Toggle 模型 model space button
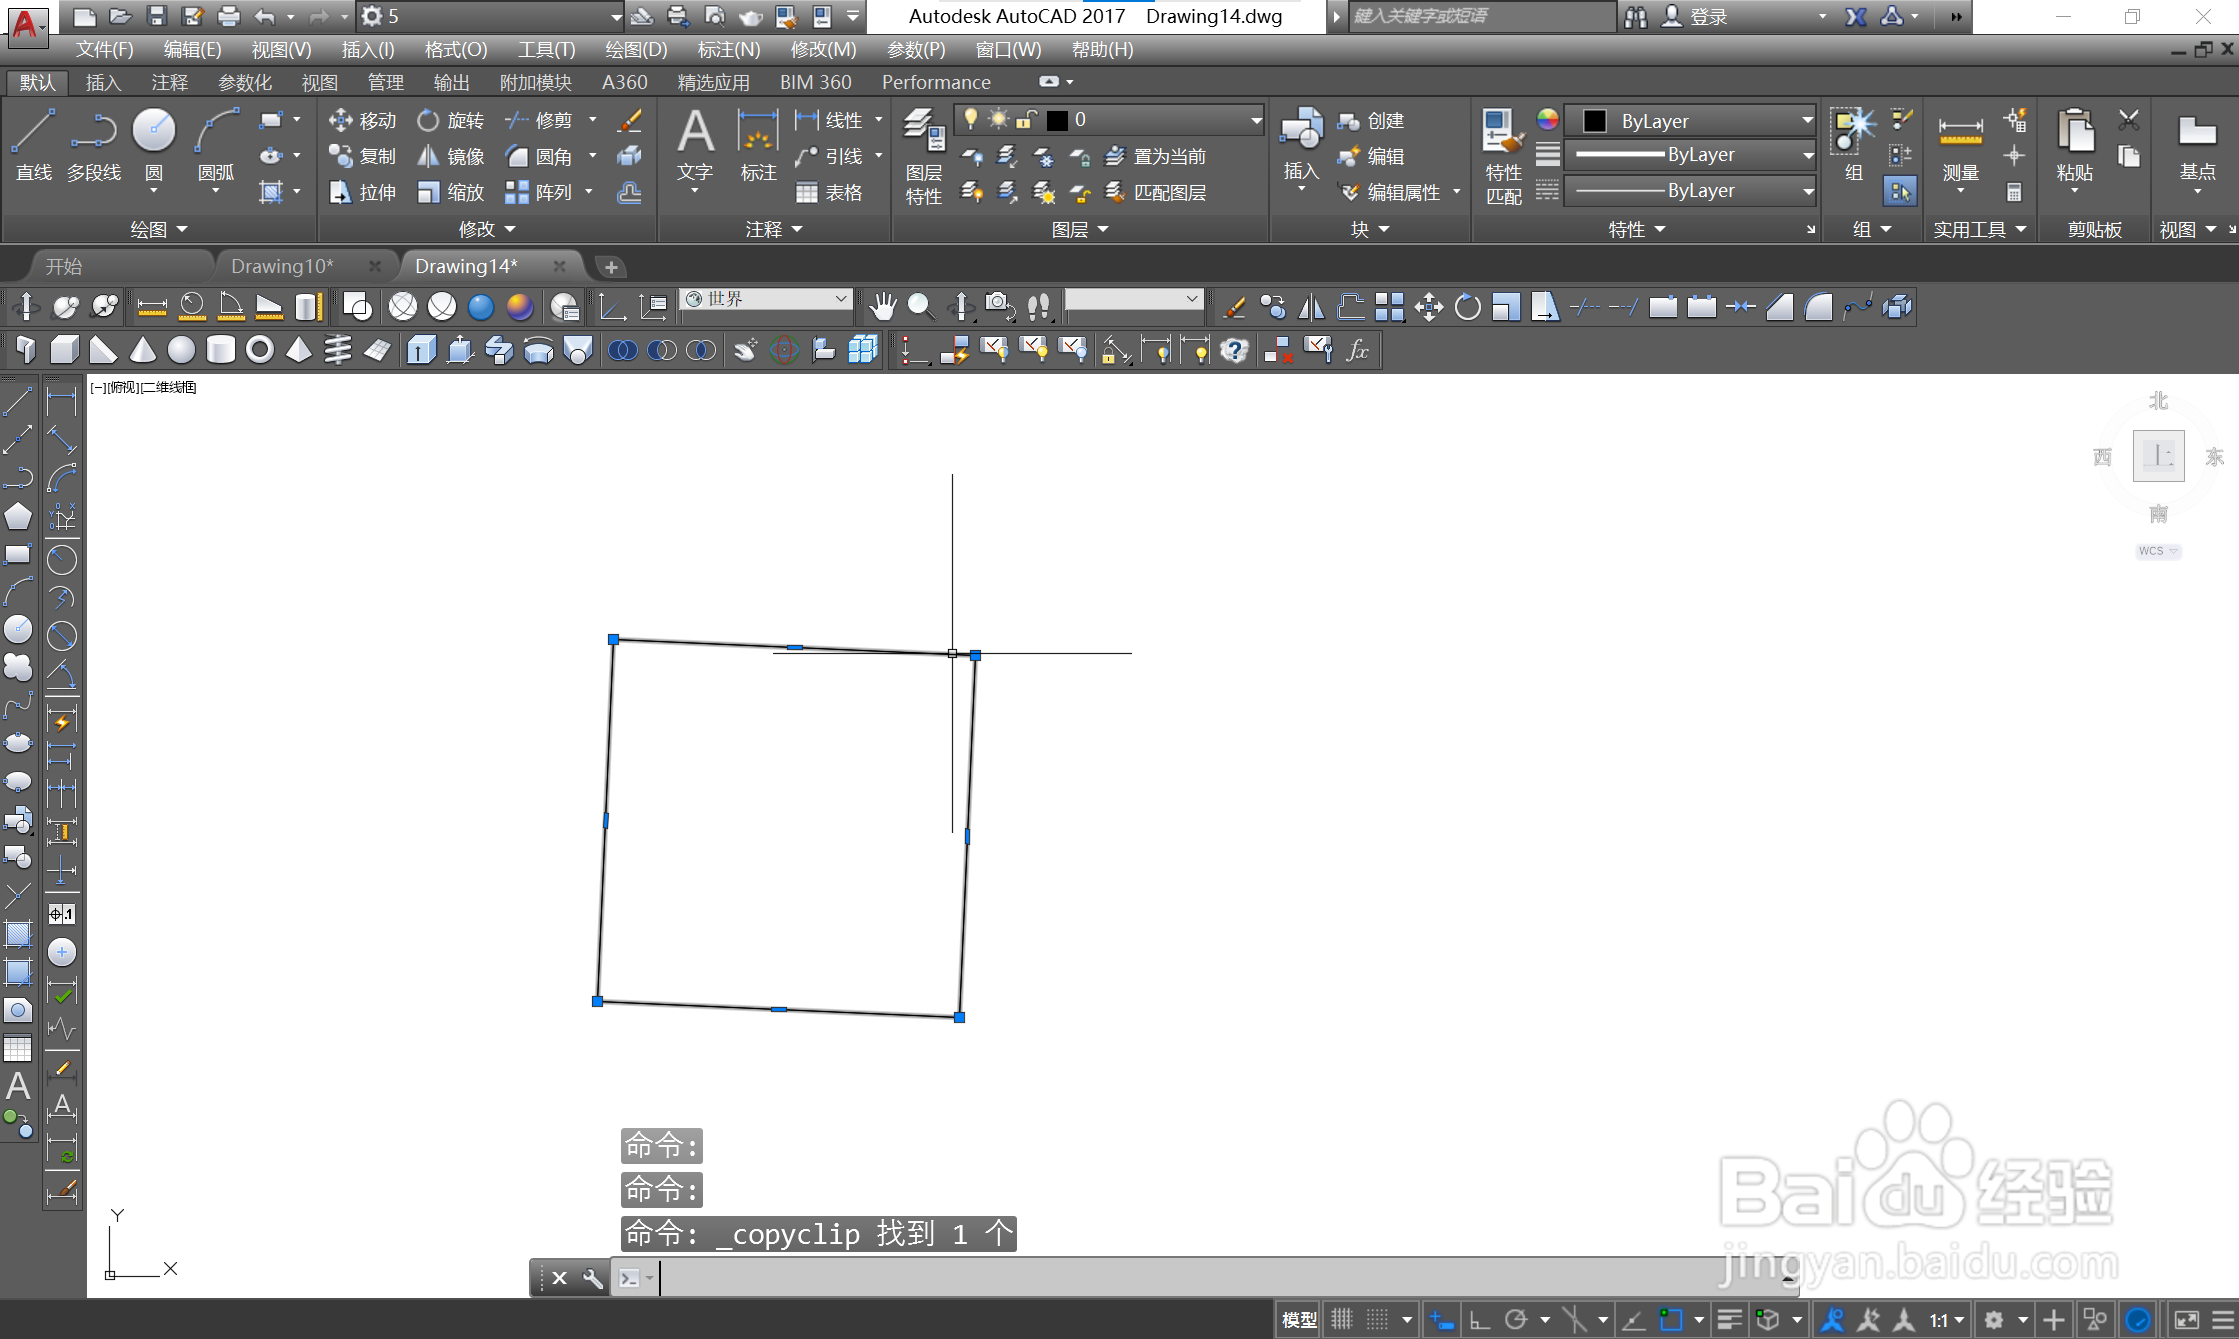 pyautogui.click(x=1299, y=1320)
